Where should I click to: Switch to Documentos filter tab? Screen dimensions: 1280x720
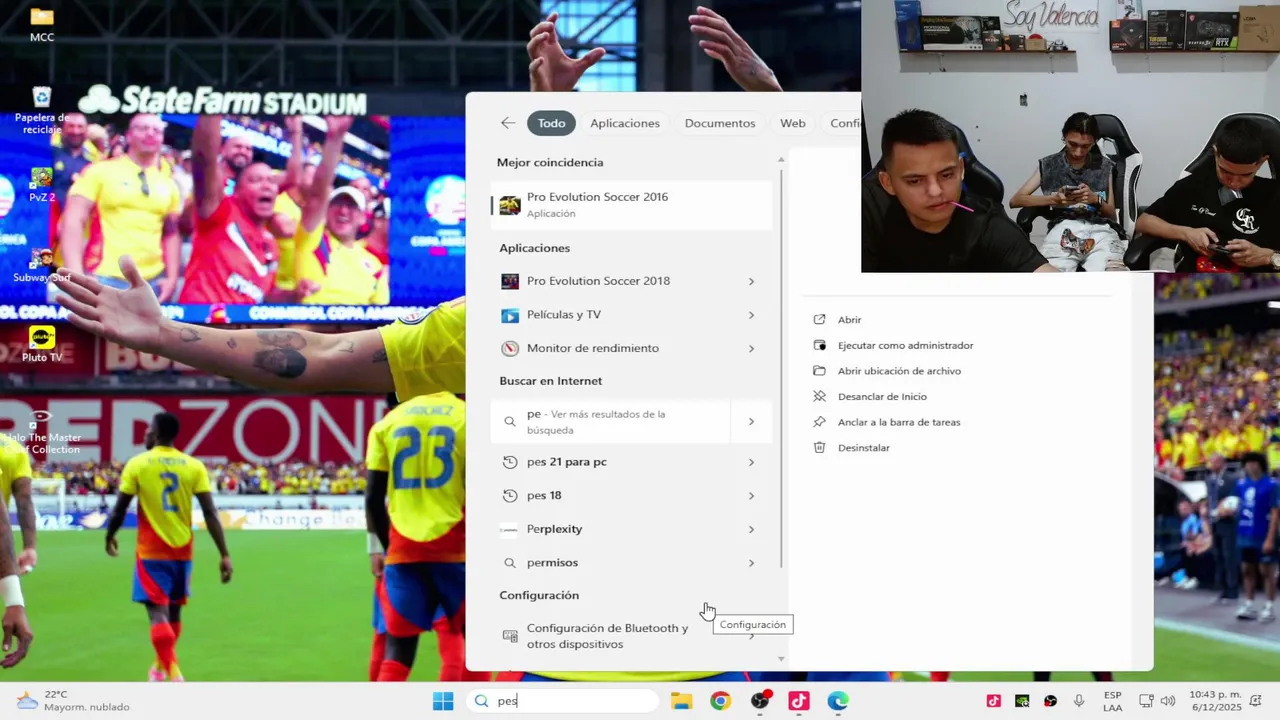[x=720, y=123]
